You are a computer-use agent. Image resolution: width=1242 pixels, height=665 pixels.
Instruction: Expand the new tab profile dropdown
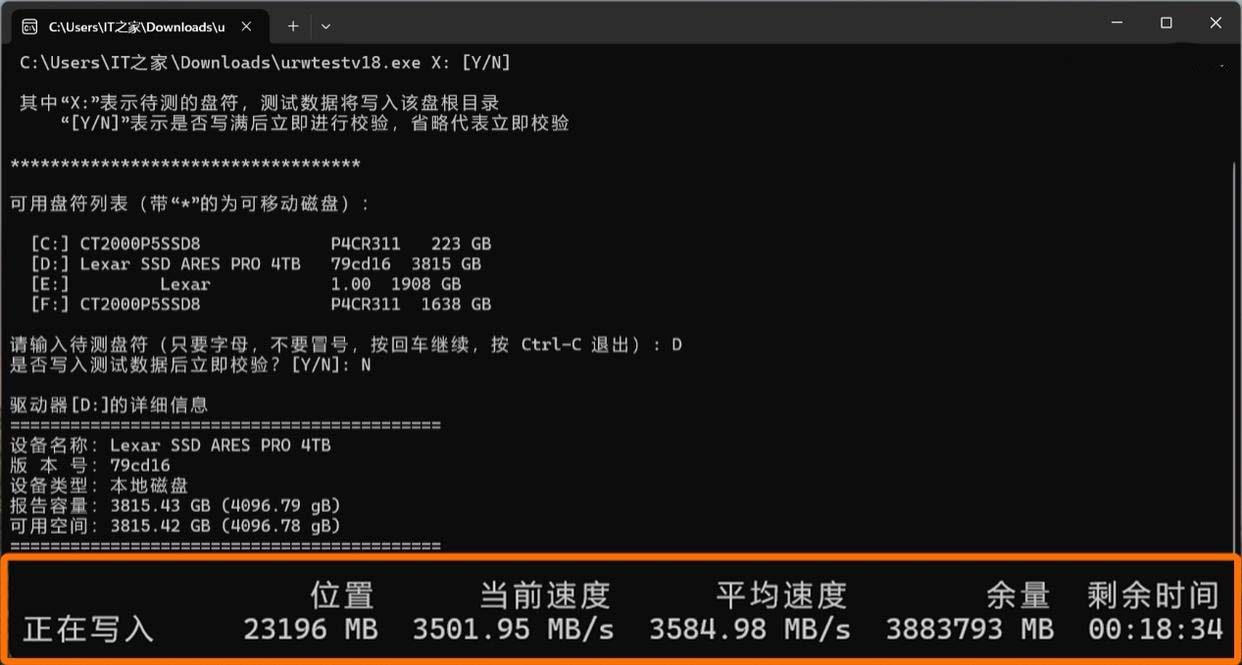tap(325, 26)
